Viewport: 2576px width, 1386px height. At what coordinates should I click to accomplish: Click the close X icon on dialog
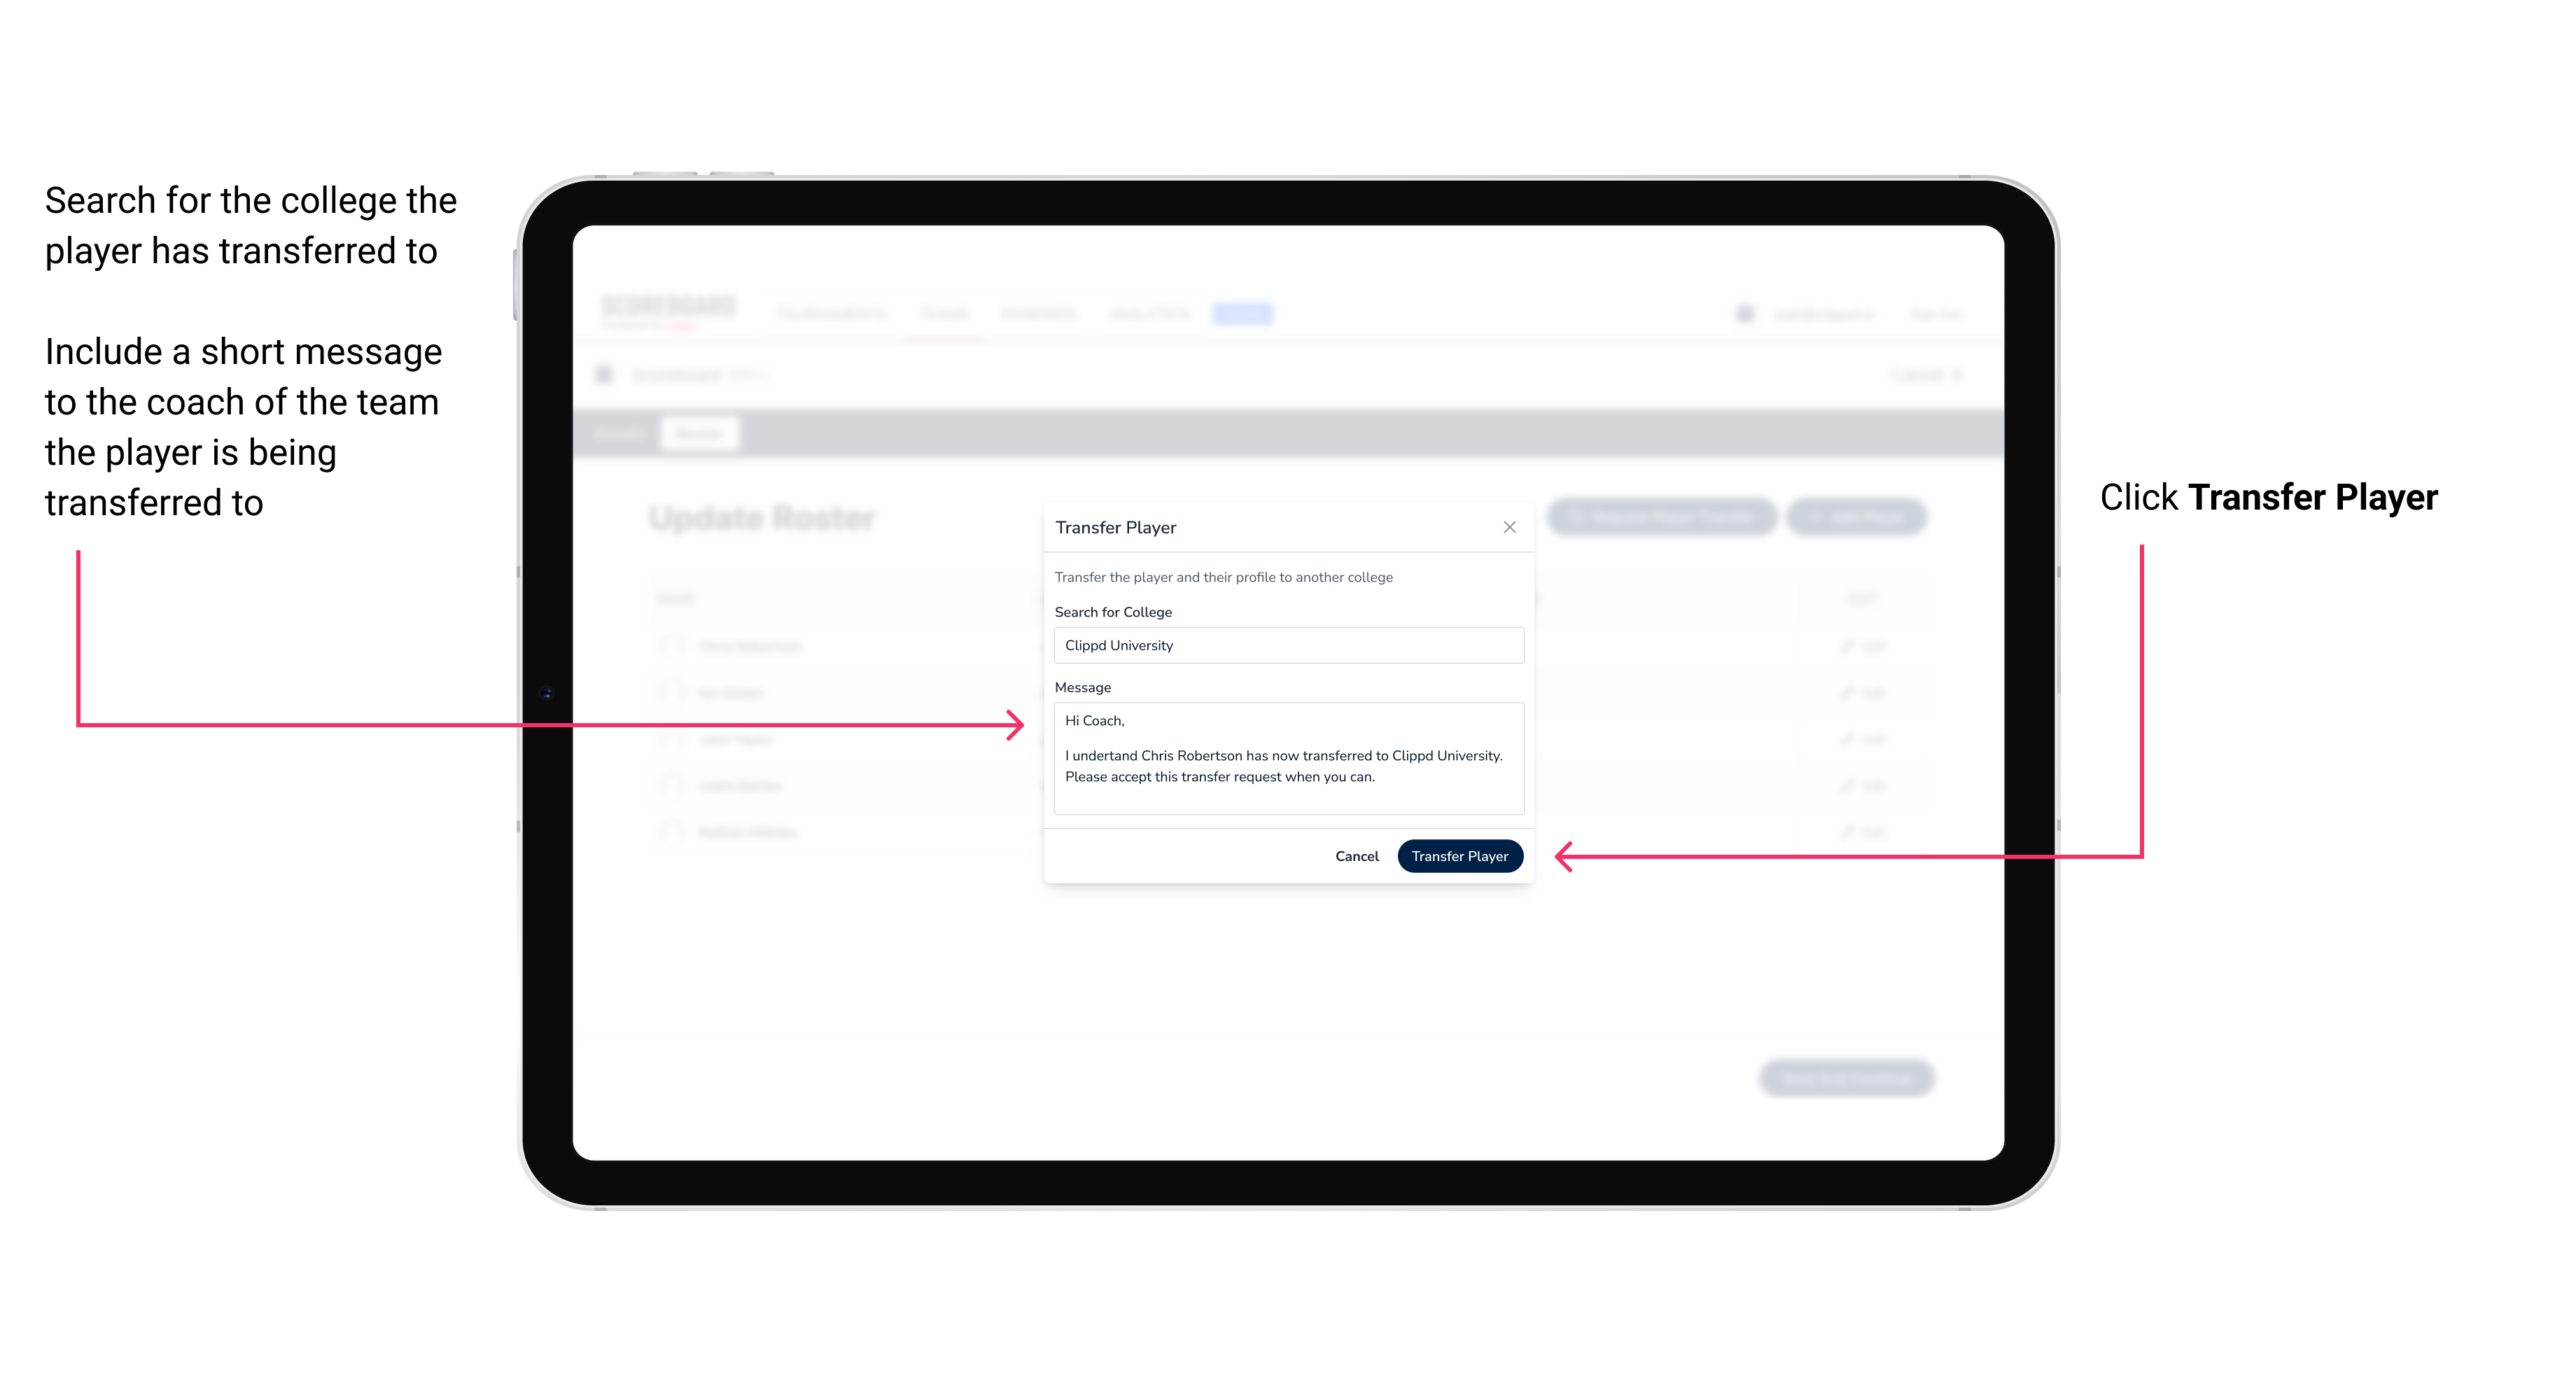[x=1508, y=527]
